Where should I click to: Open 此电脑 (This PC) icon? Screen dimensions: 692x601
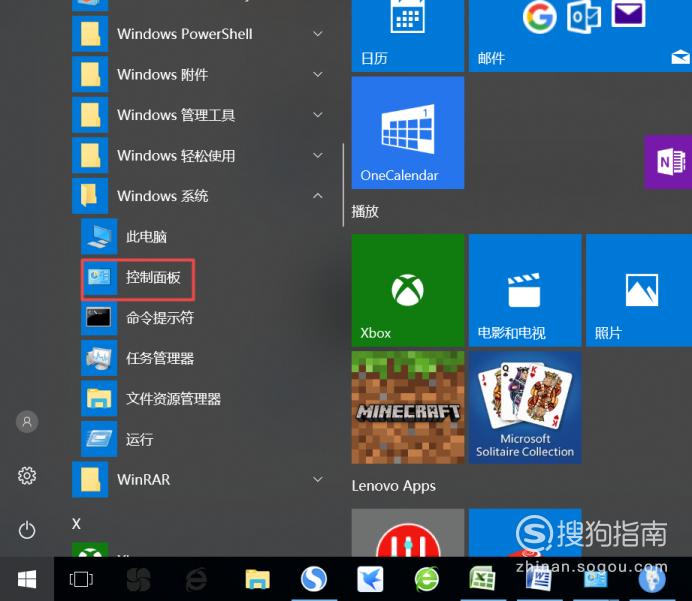tap(99, 237)
